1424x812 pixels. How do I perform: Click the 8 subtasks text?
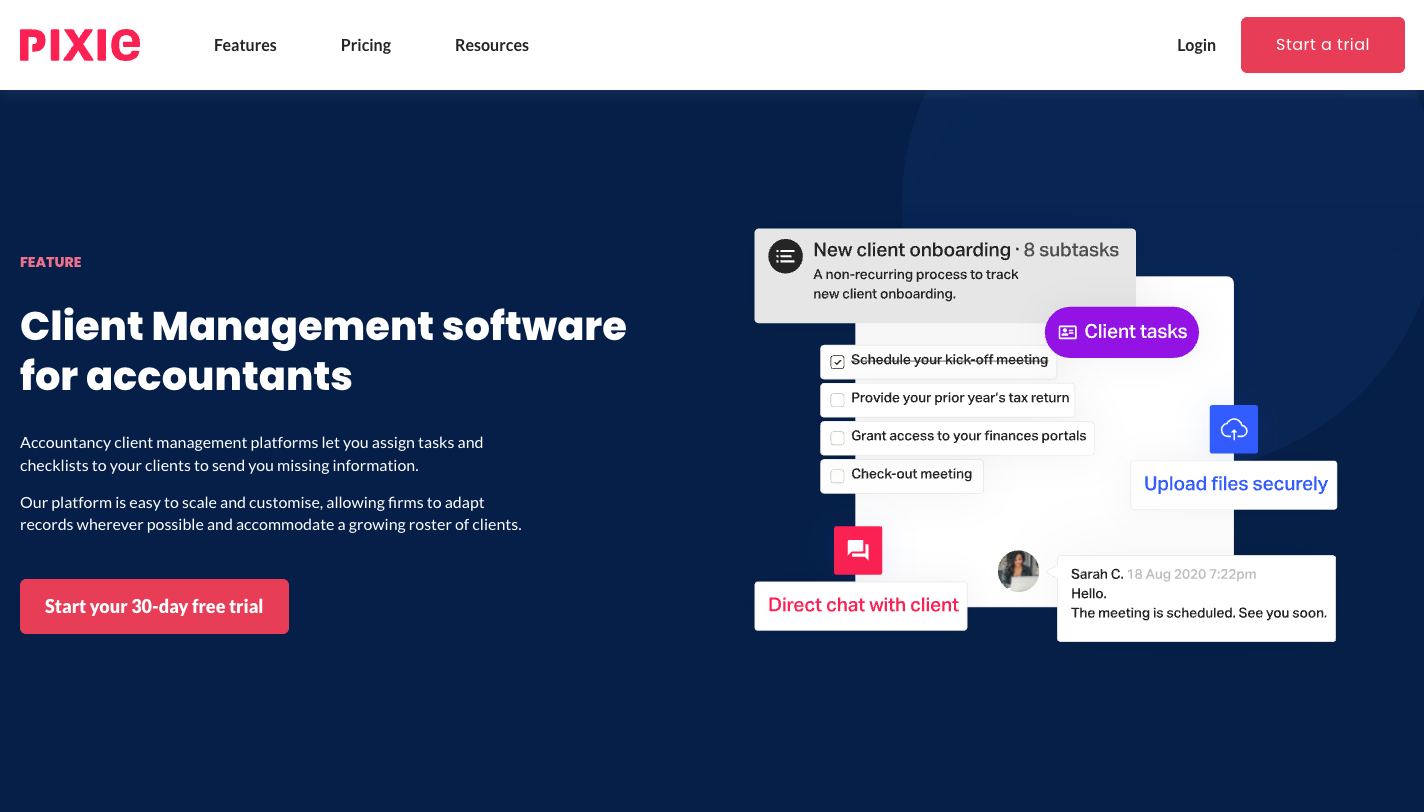[x=1071, y=250]
